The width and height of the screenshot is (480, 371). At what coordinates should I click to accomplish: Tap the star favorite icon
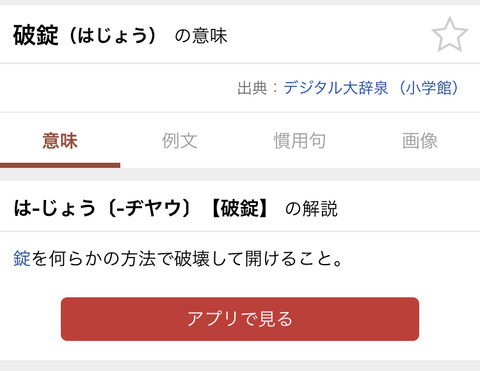pos(450,34)
